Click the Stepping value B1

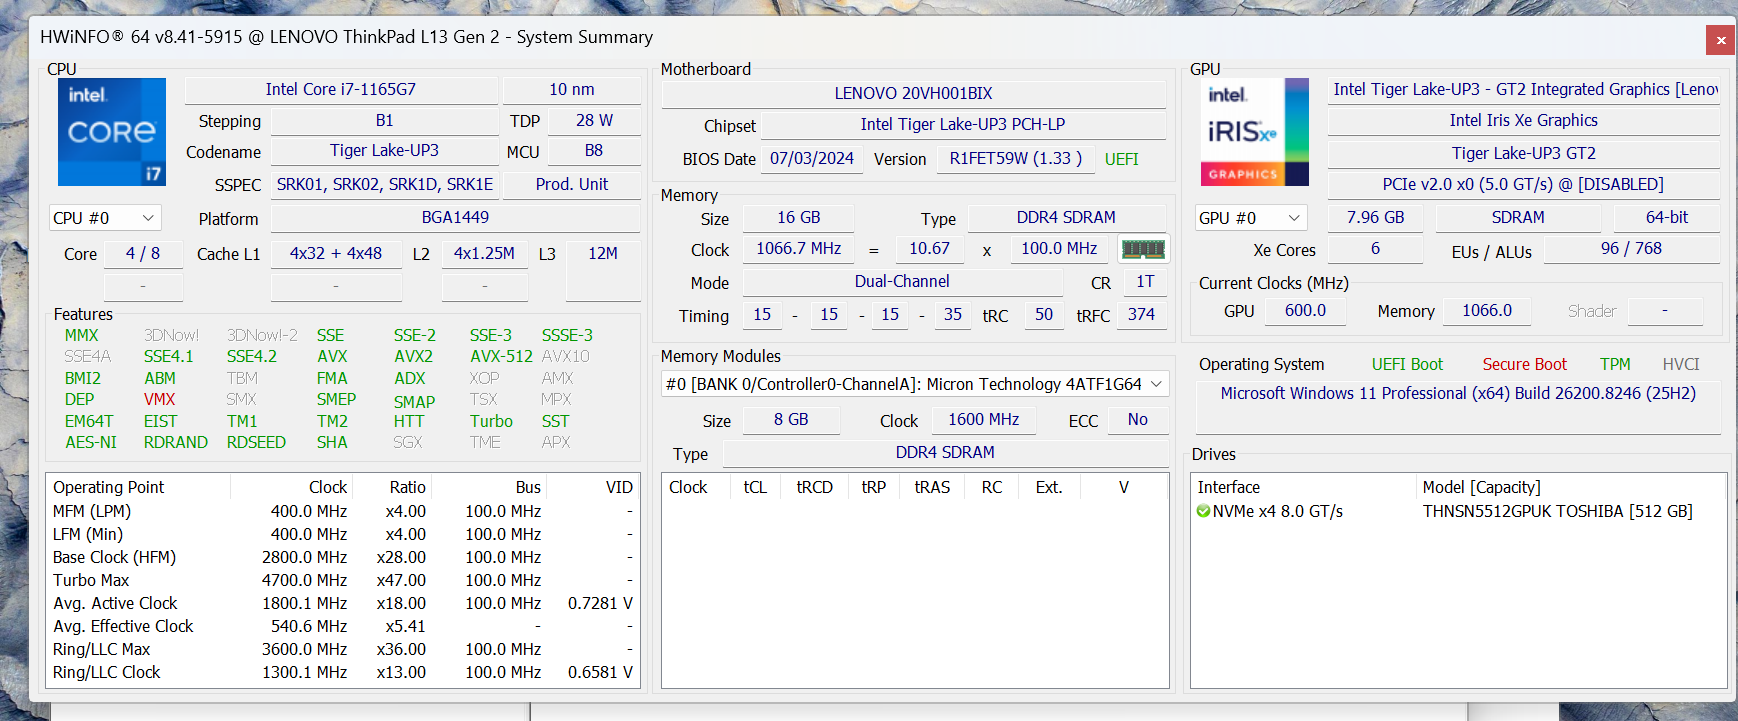[x=385, y=120]
